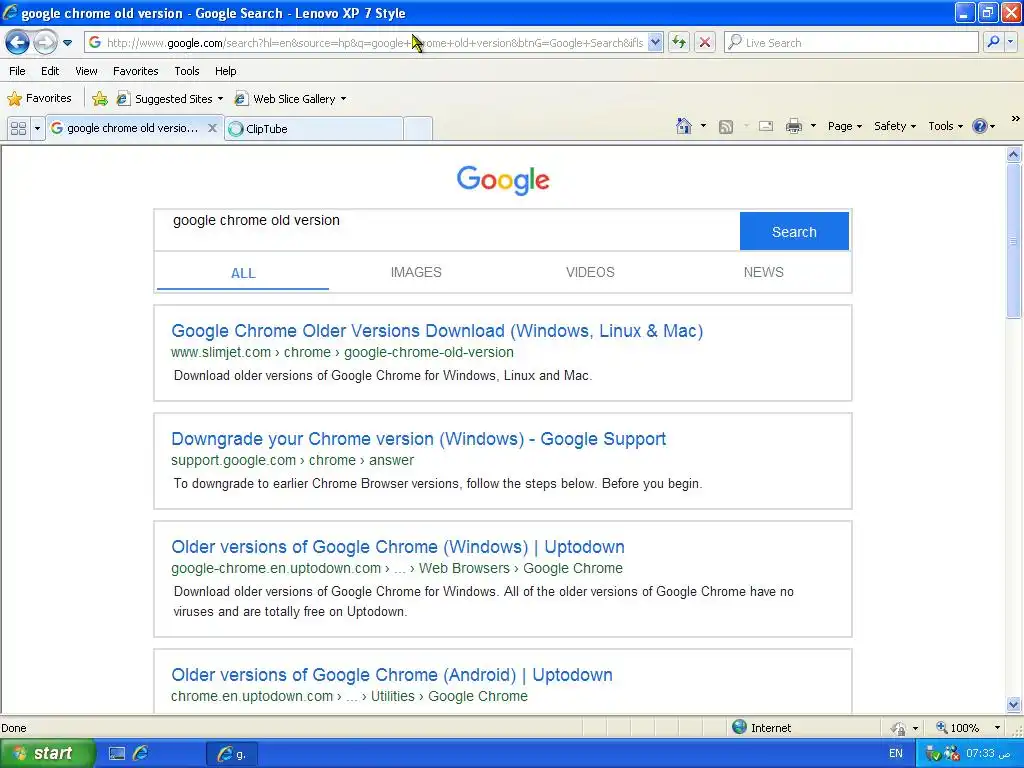Open Google Chrome Older Versions Download link
Viewport: 1024px width, 768px height.
pyautogui.click(x=437, y=331)
